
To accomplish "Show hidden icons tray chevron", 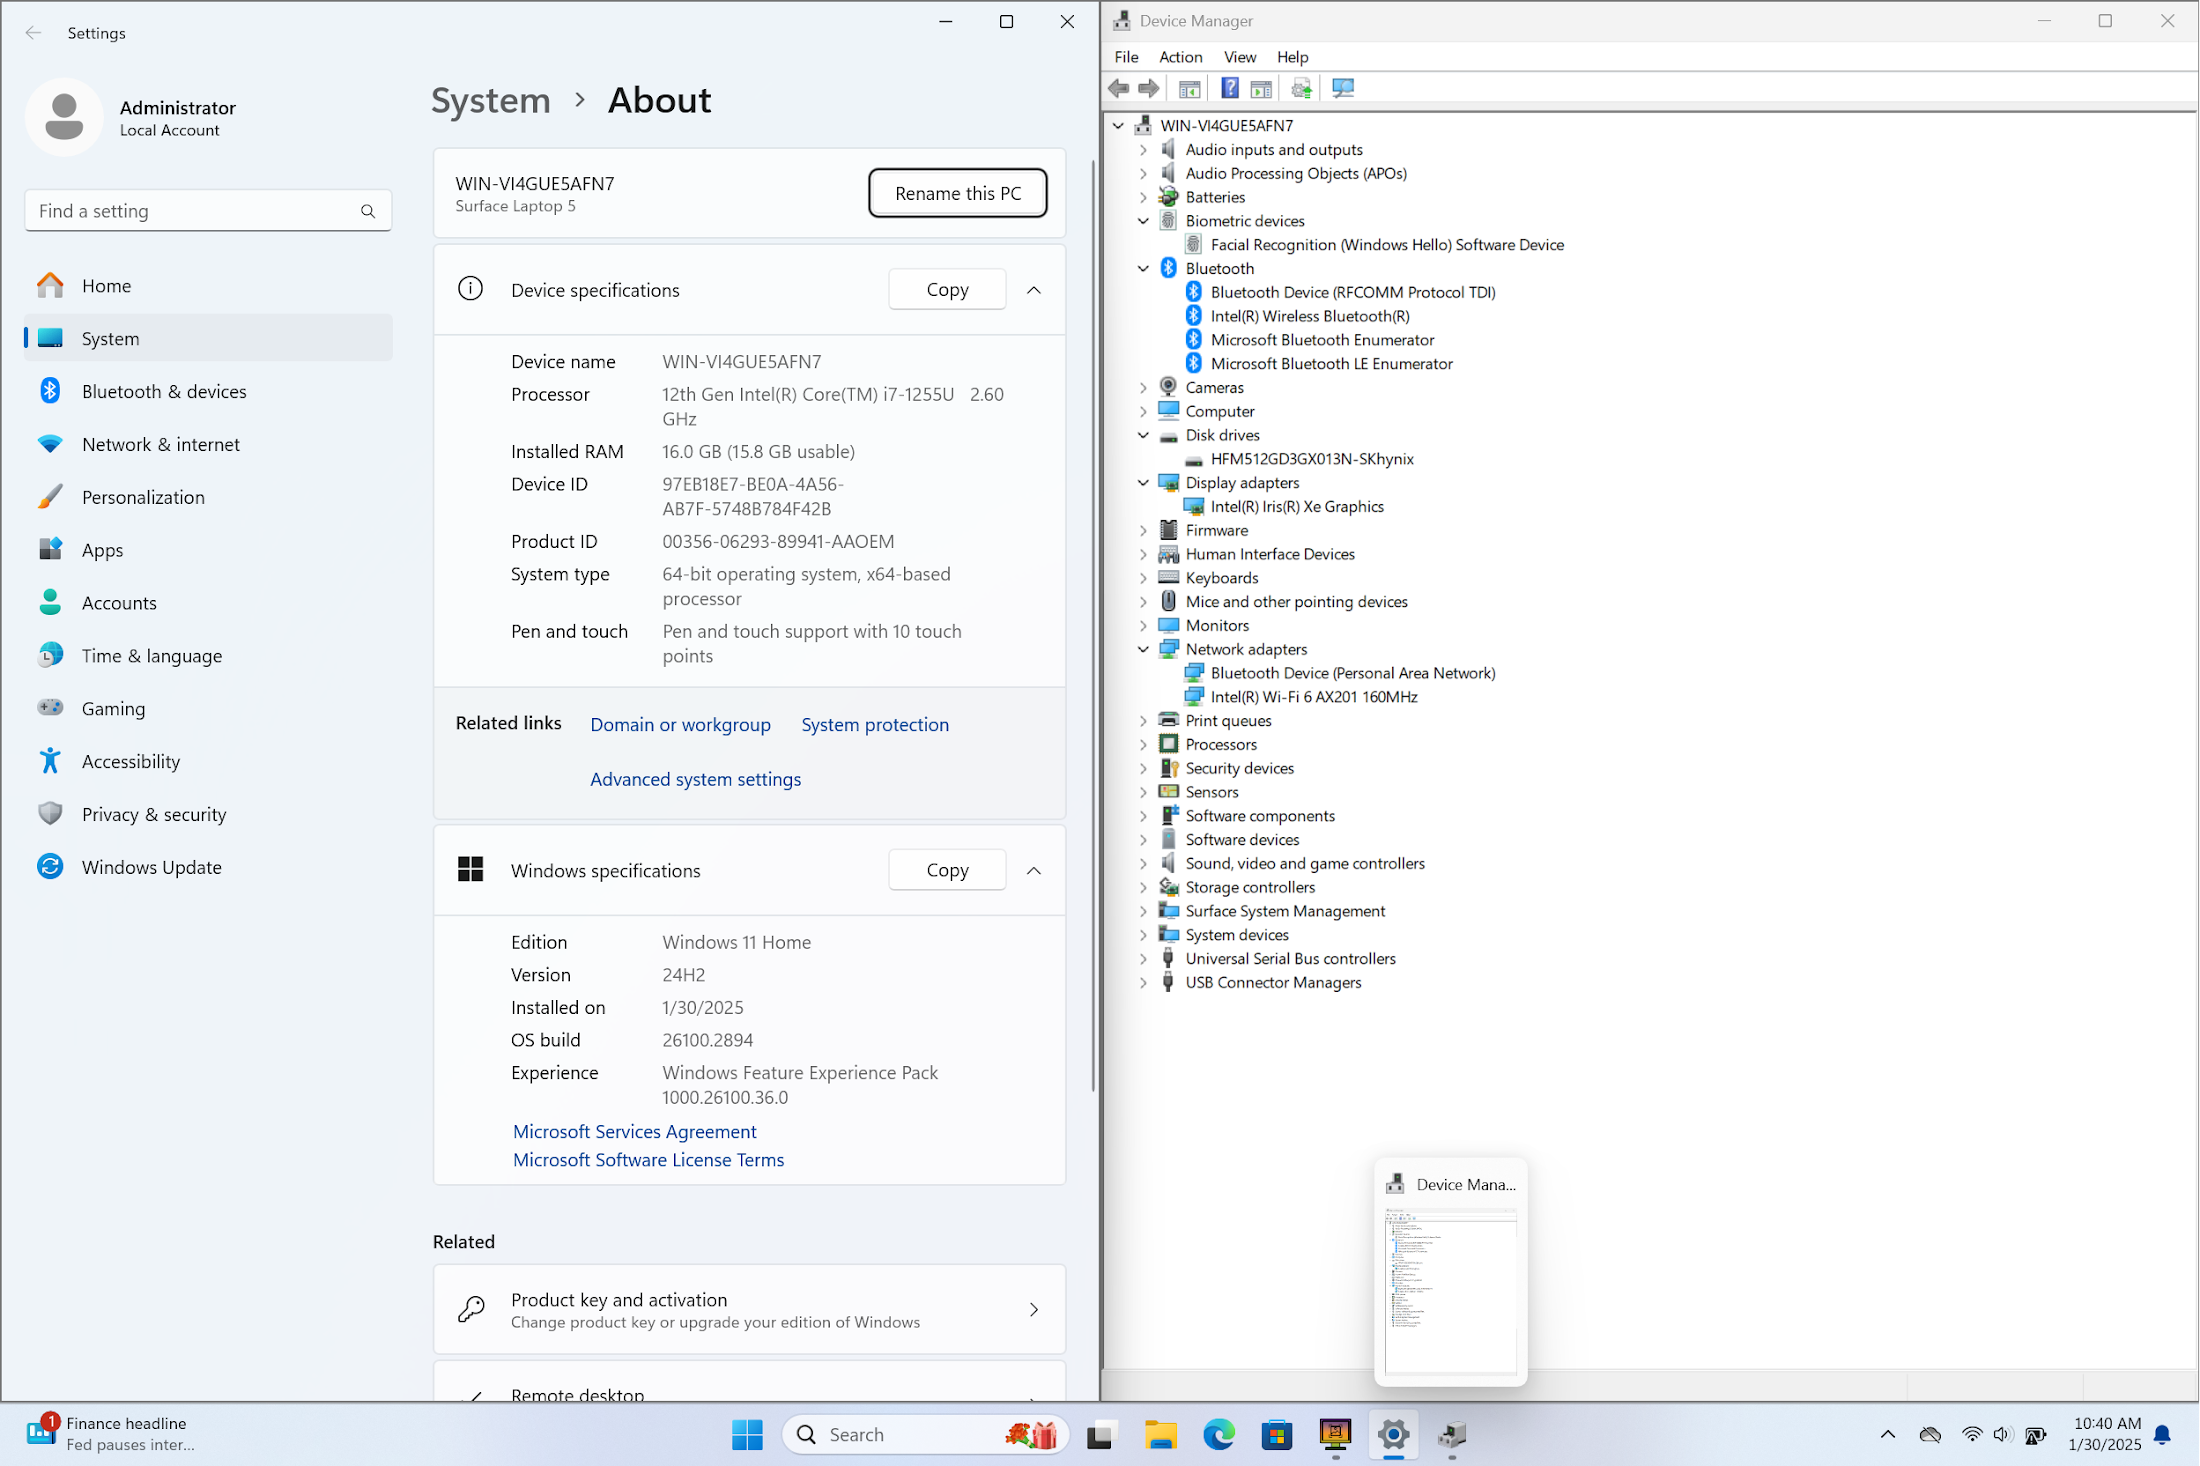I will tap(1887, 1435).
